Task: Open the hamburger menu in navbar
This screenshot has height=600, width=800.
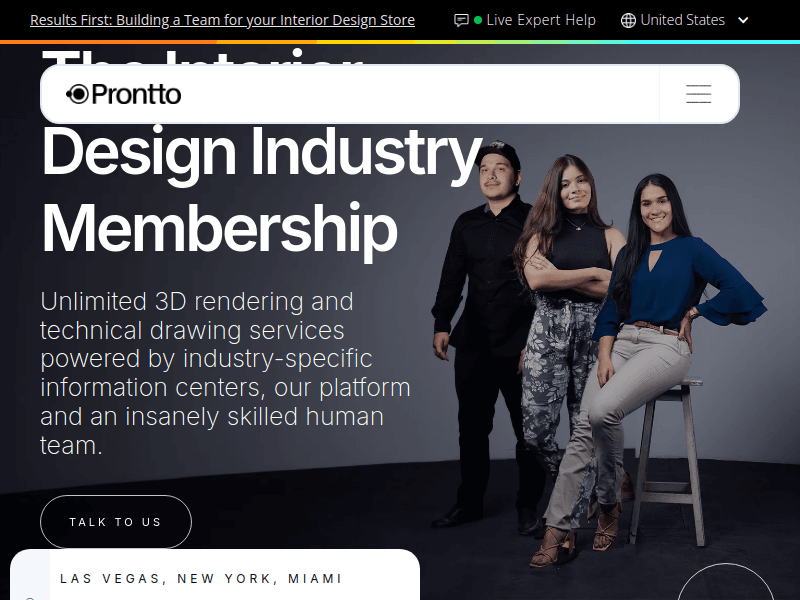Action: [698, 94]
